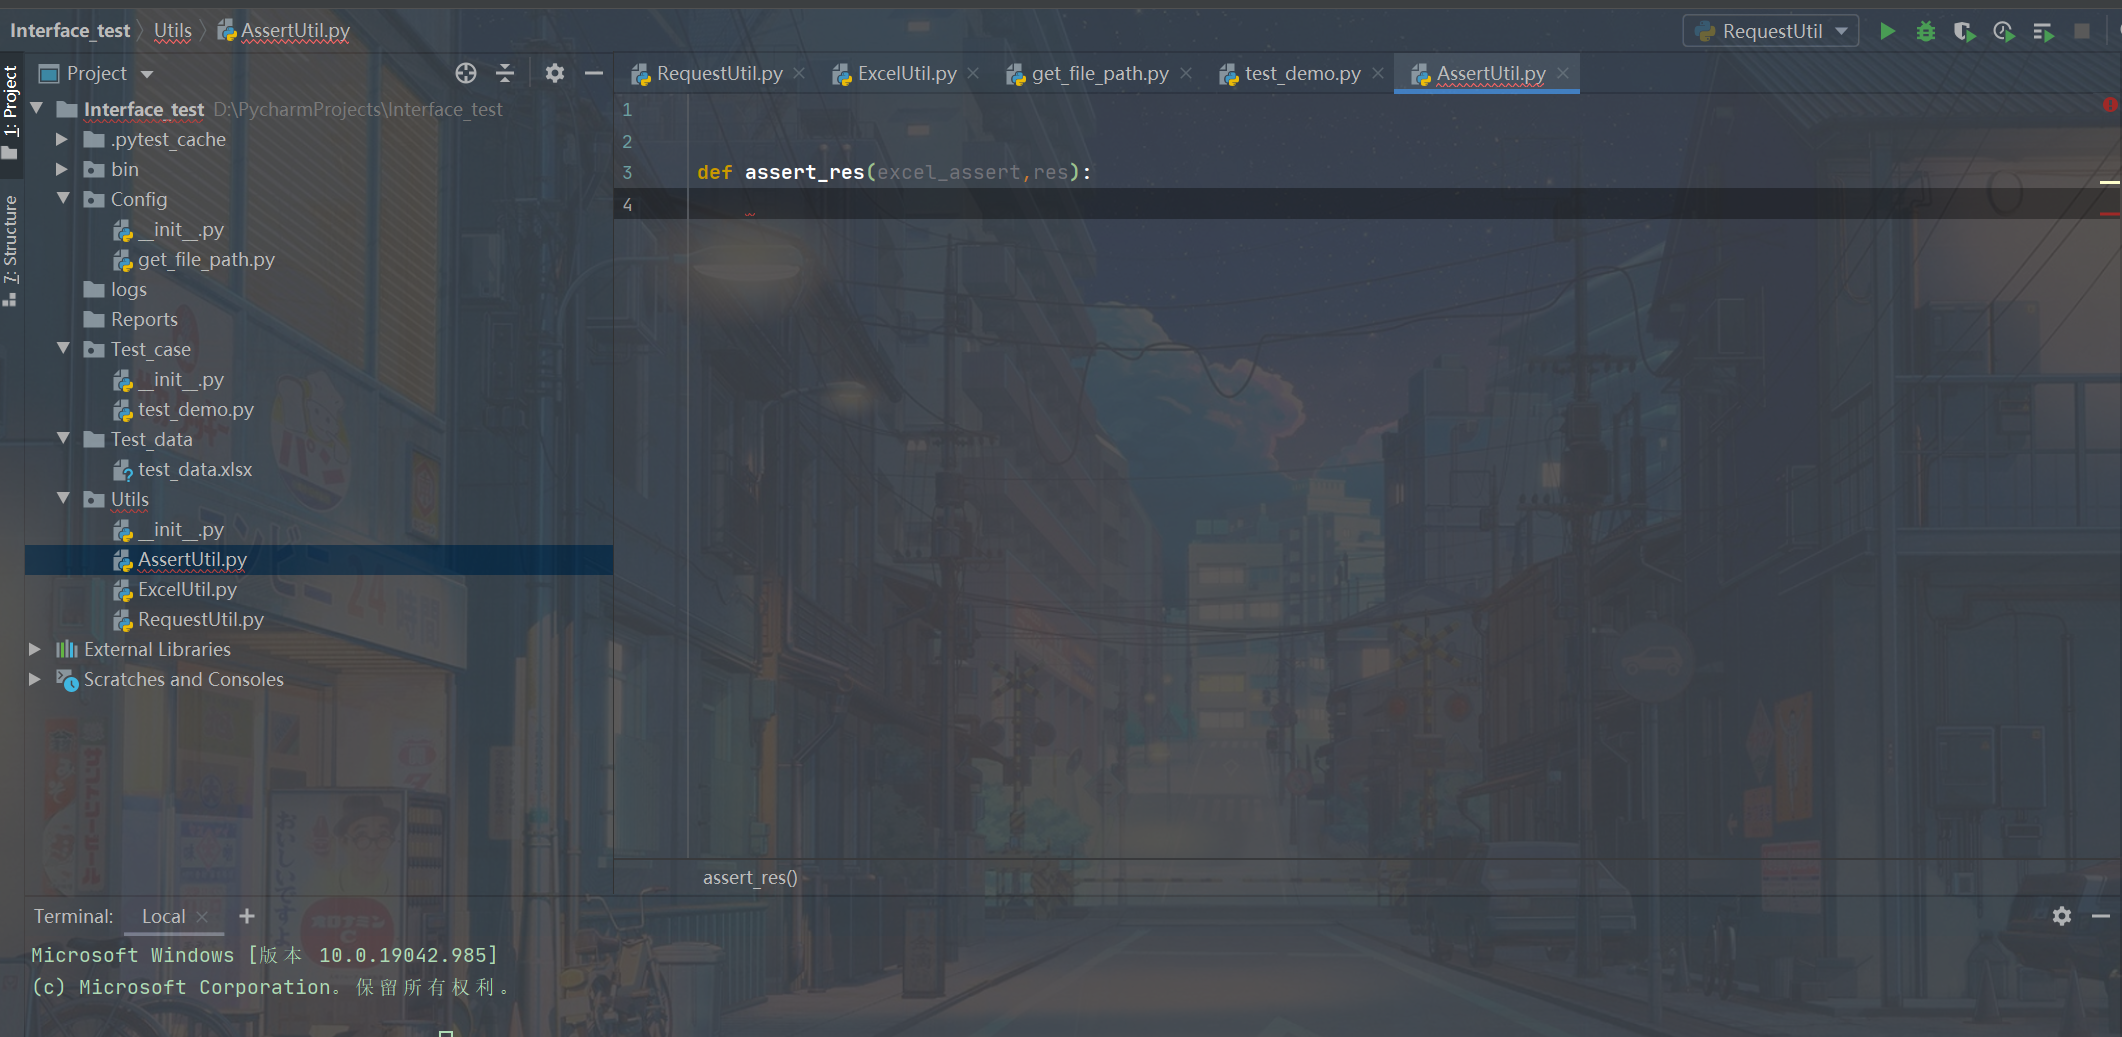
Task: Select test_demo.py in the project tree
Action: (x=196, y=409)
